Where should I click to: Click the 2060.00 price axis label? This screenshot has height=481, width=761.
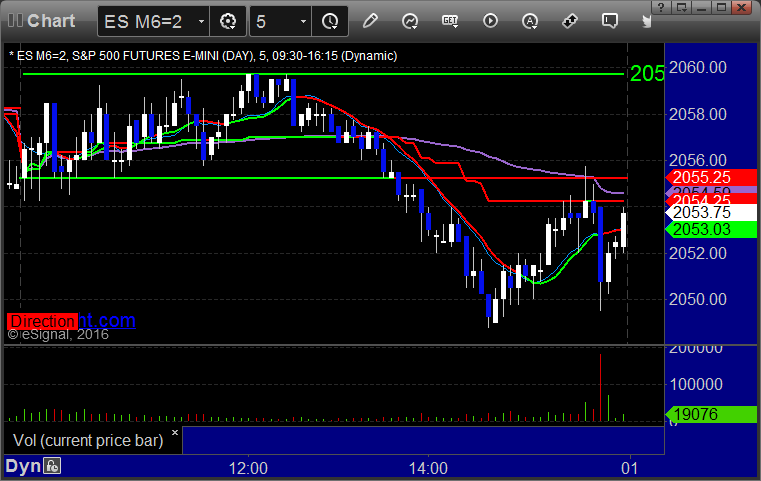pos(698,67)
